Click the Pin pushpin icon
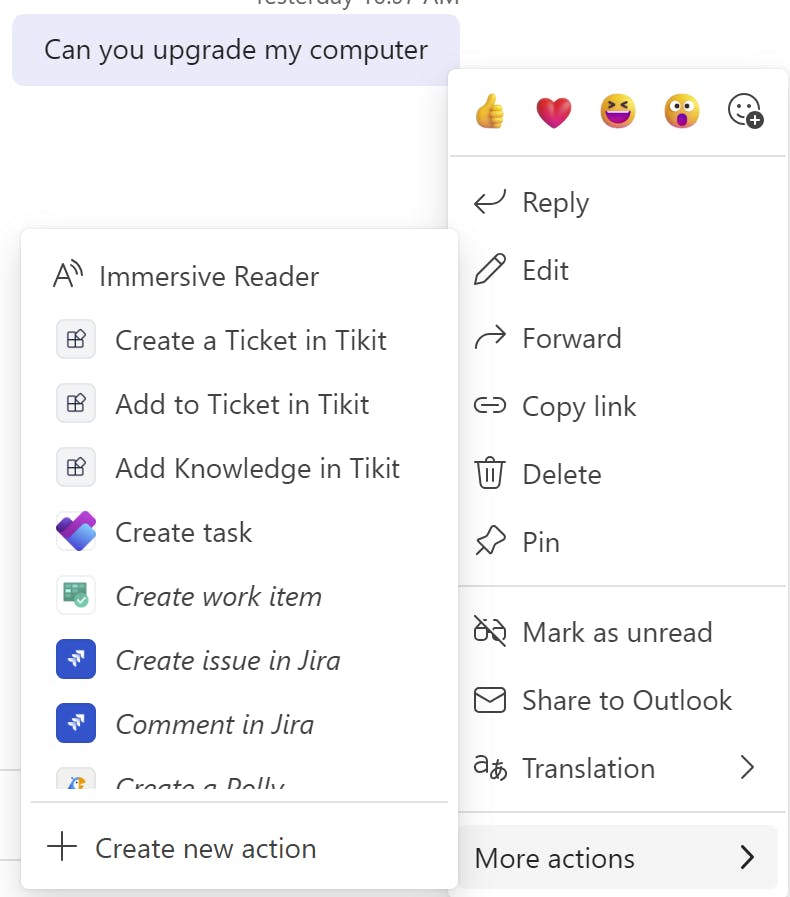790x897 pixels. pos(489,542)
